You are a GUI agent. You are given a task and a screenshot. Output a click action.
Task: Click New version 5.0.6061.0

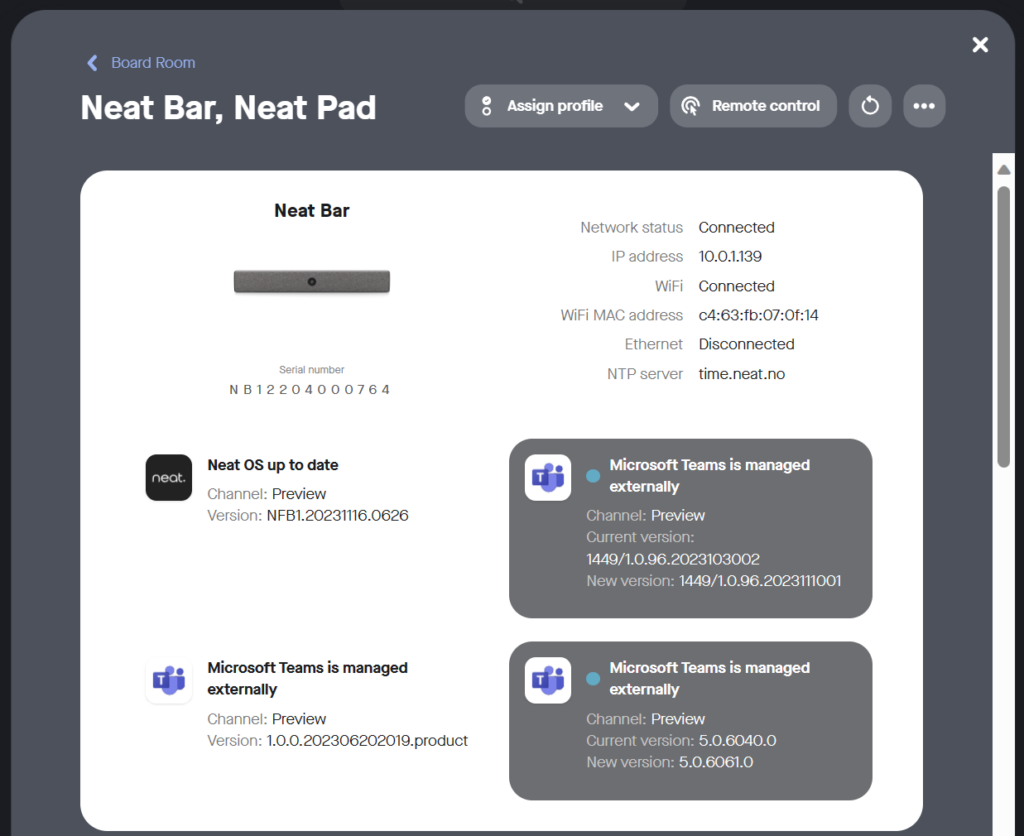[716, 762]
